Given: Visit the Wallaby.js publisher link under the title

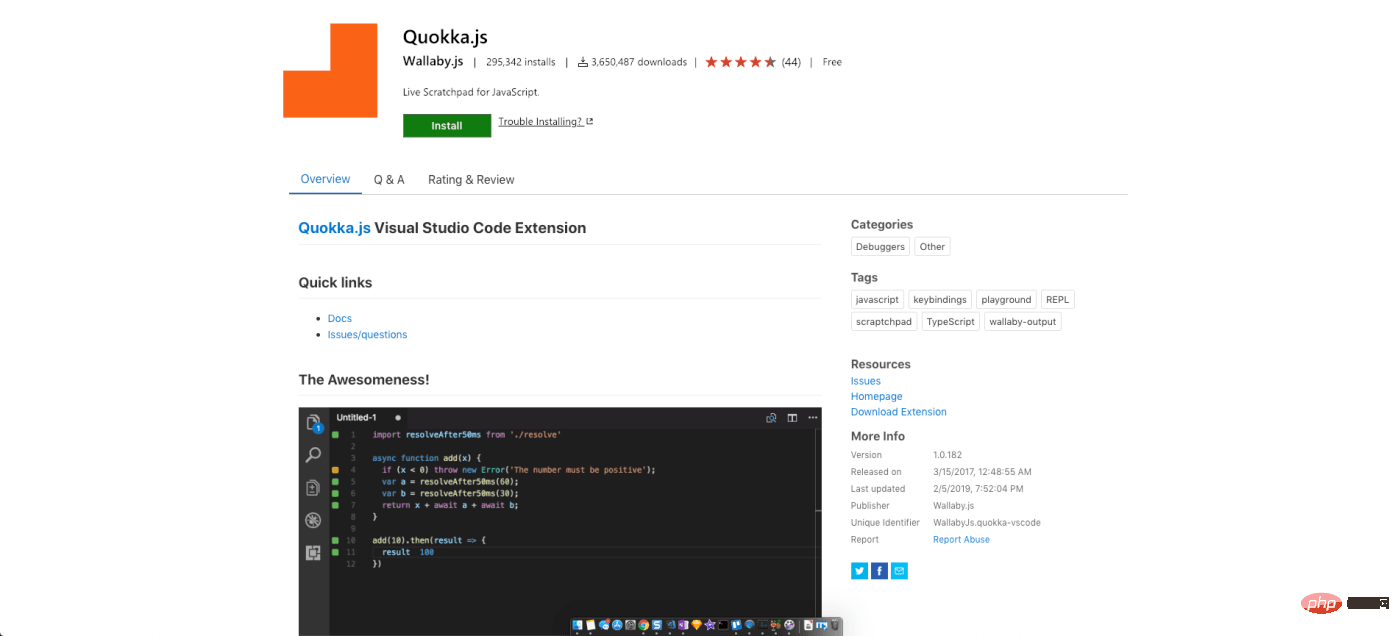Looking at the screenshot, I should 433,62.
